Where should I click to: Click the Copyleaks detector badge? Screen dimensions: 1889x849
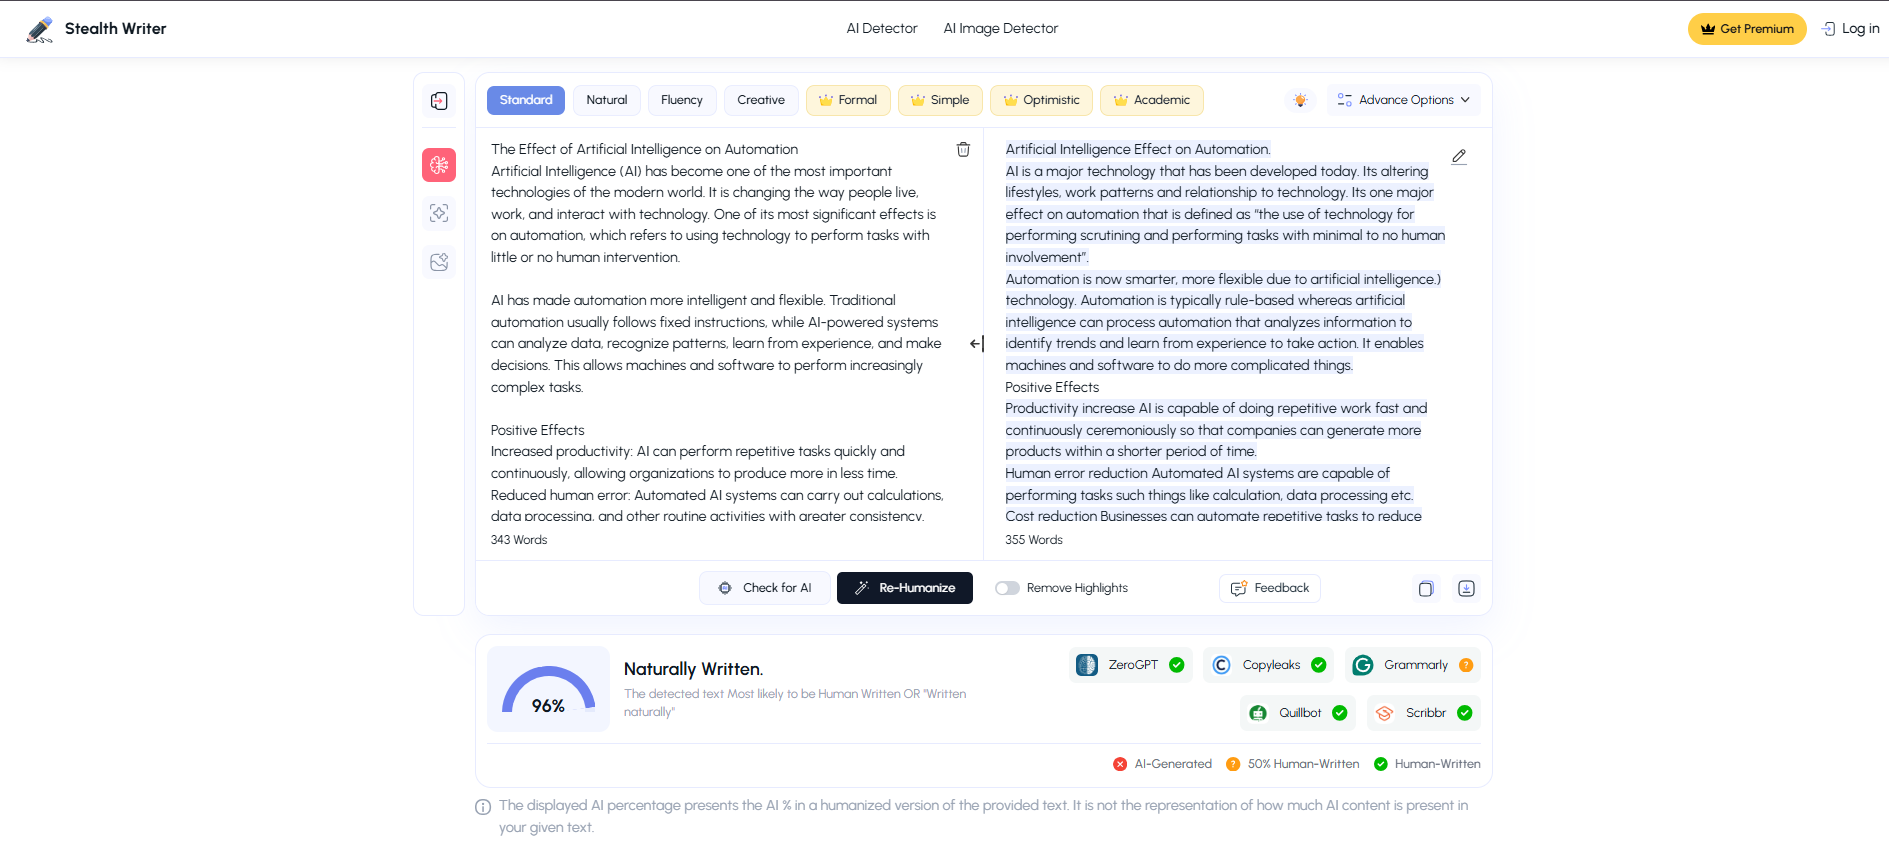coord(1269,665)
